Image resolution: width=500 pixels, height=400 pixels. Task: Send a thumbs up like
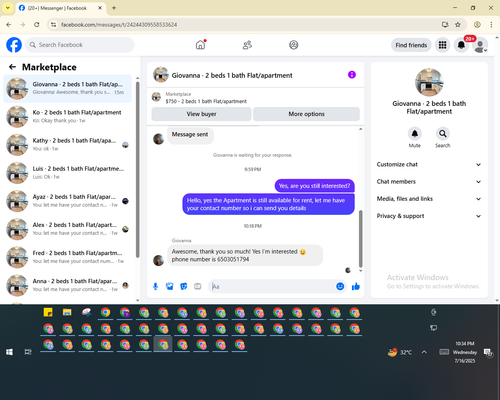click(x=356, y=286)
